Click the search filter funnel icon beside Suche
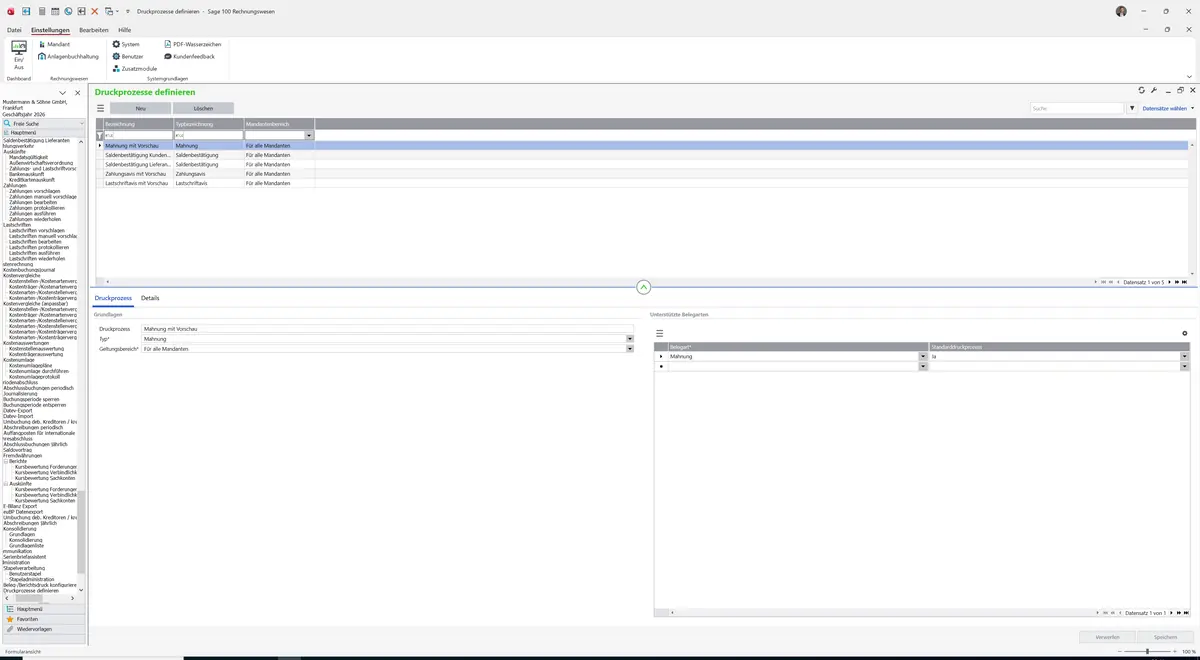 (x=1132, y=108)
